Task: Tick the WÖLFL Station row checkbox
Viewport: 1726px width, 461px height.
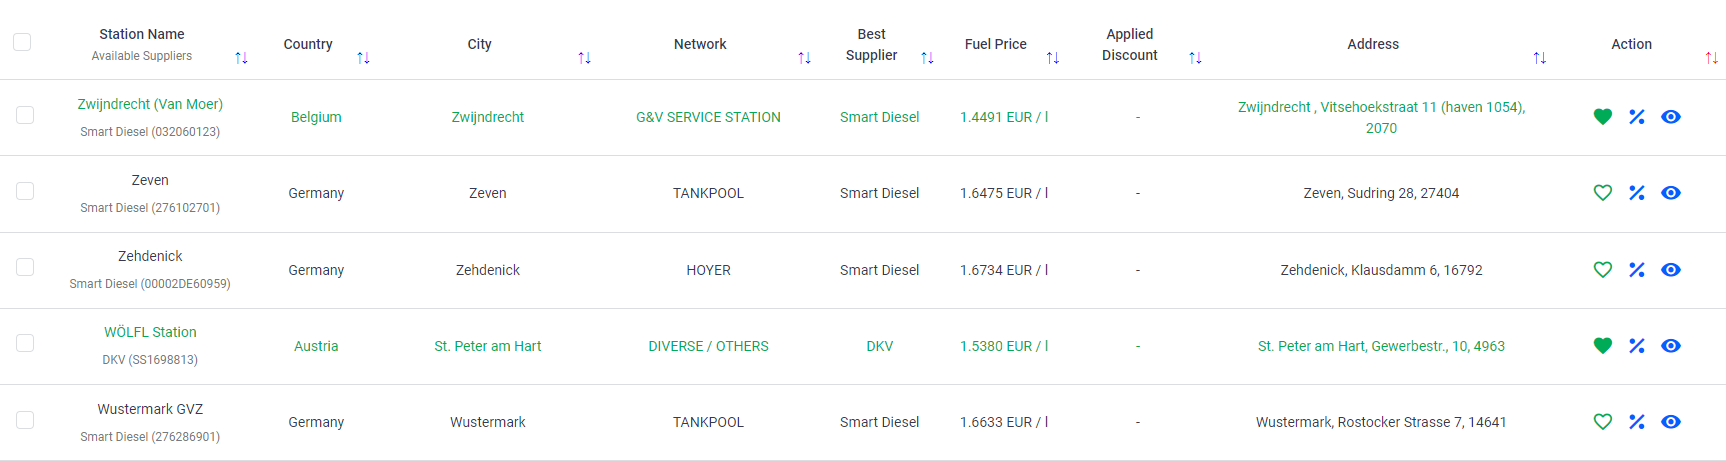Action: (25, 343)
